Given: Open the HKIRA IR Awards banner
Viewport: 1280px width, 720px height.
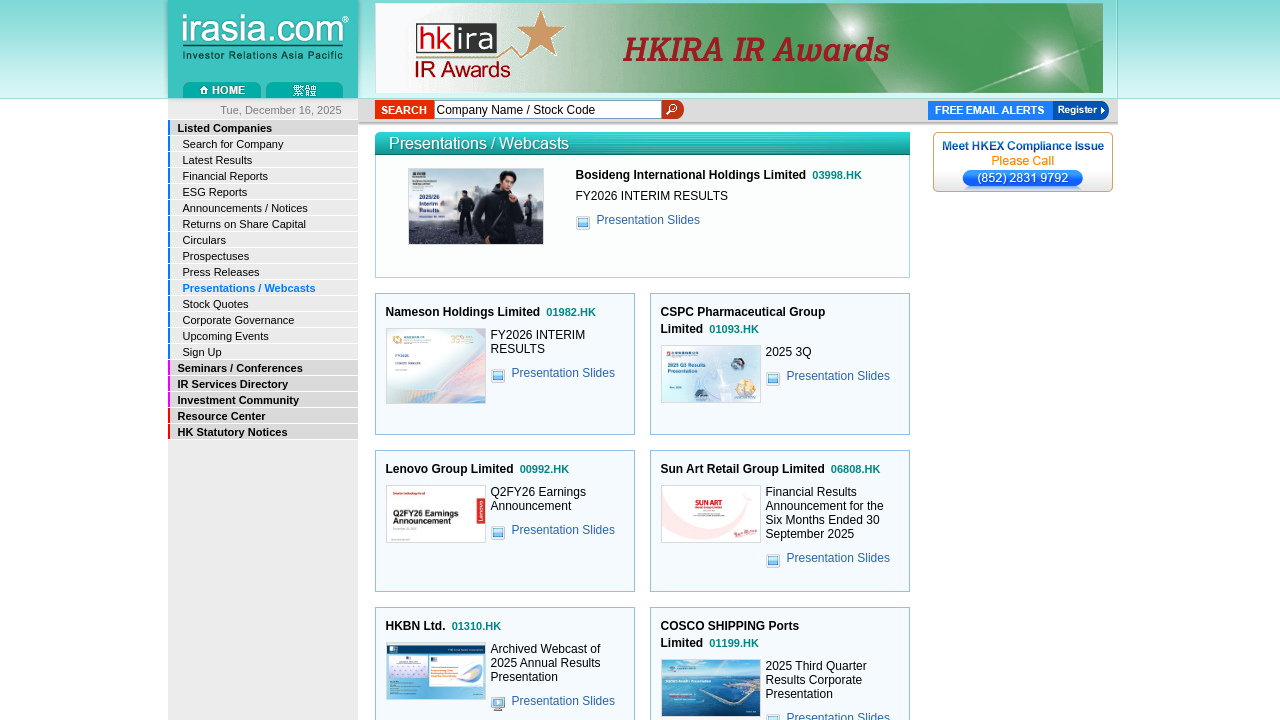Looking at the screenshot, I should [739, 48].
